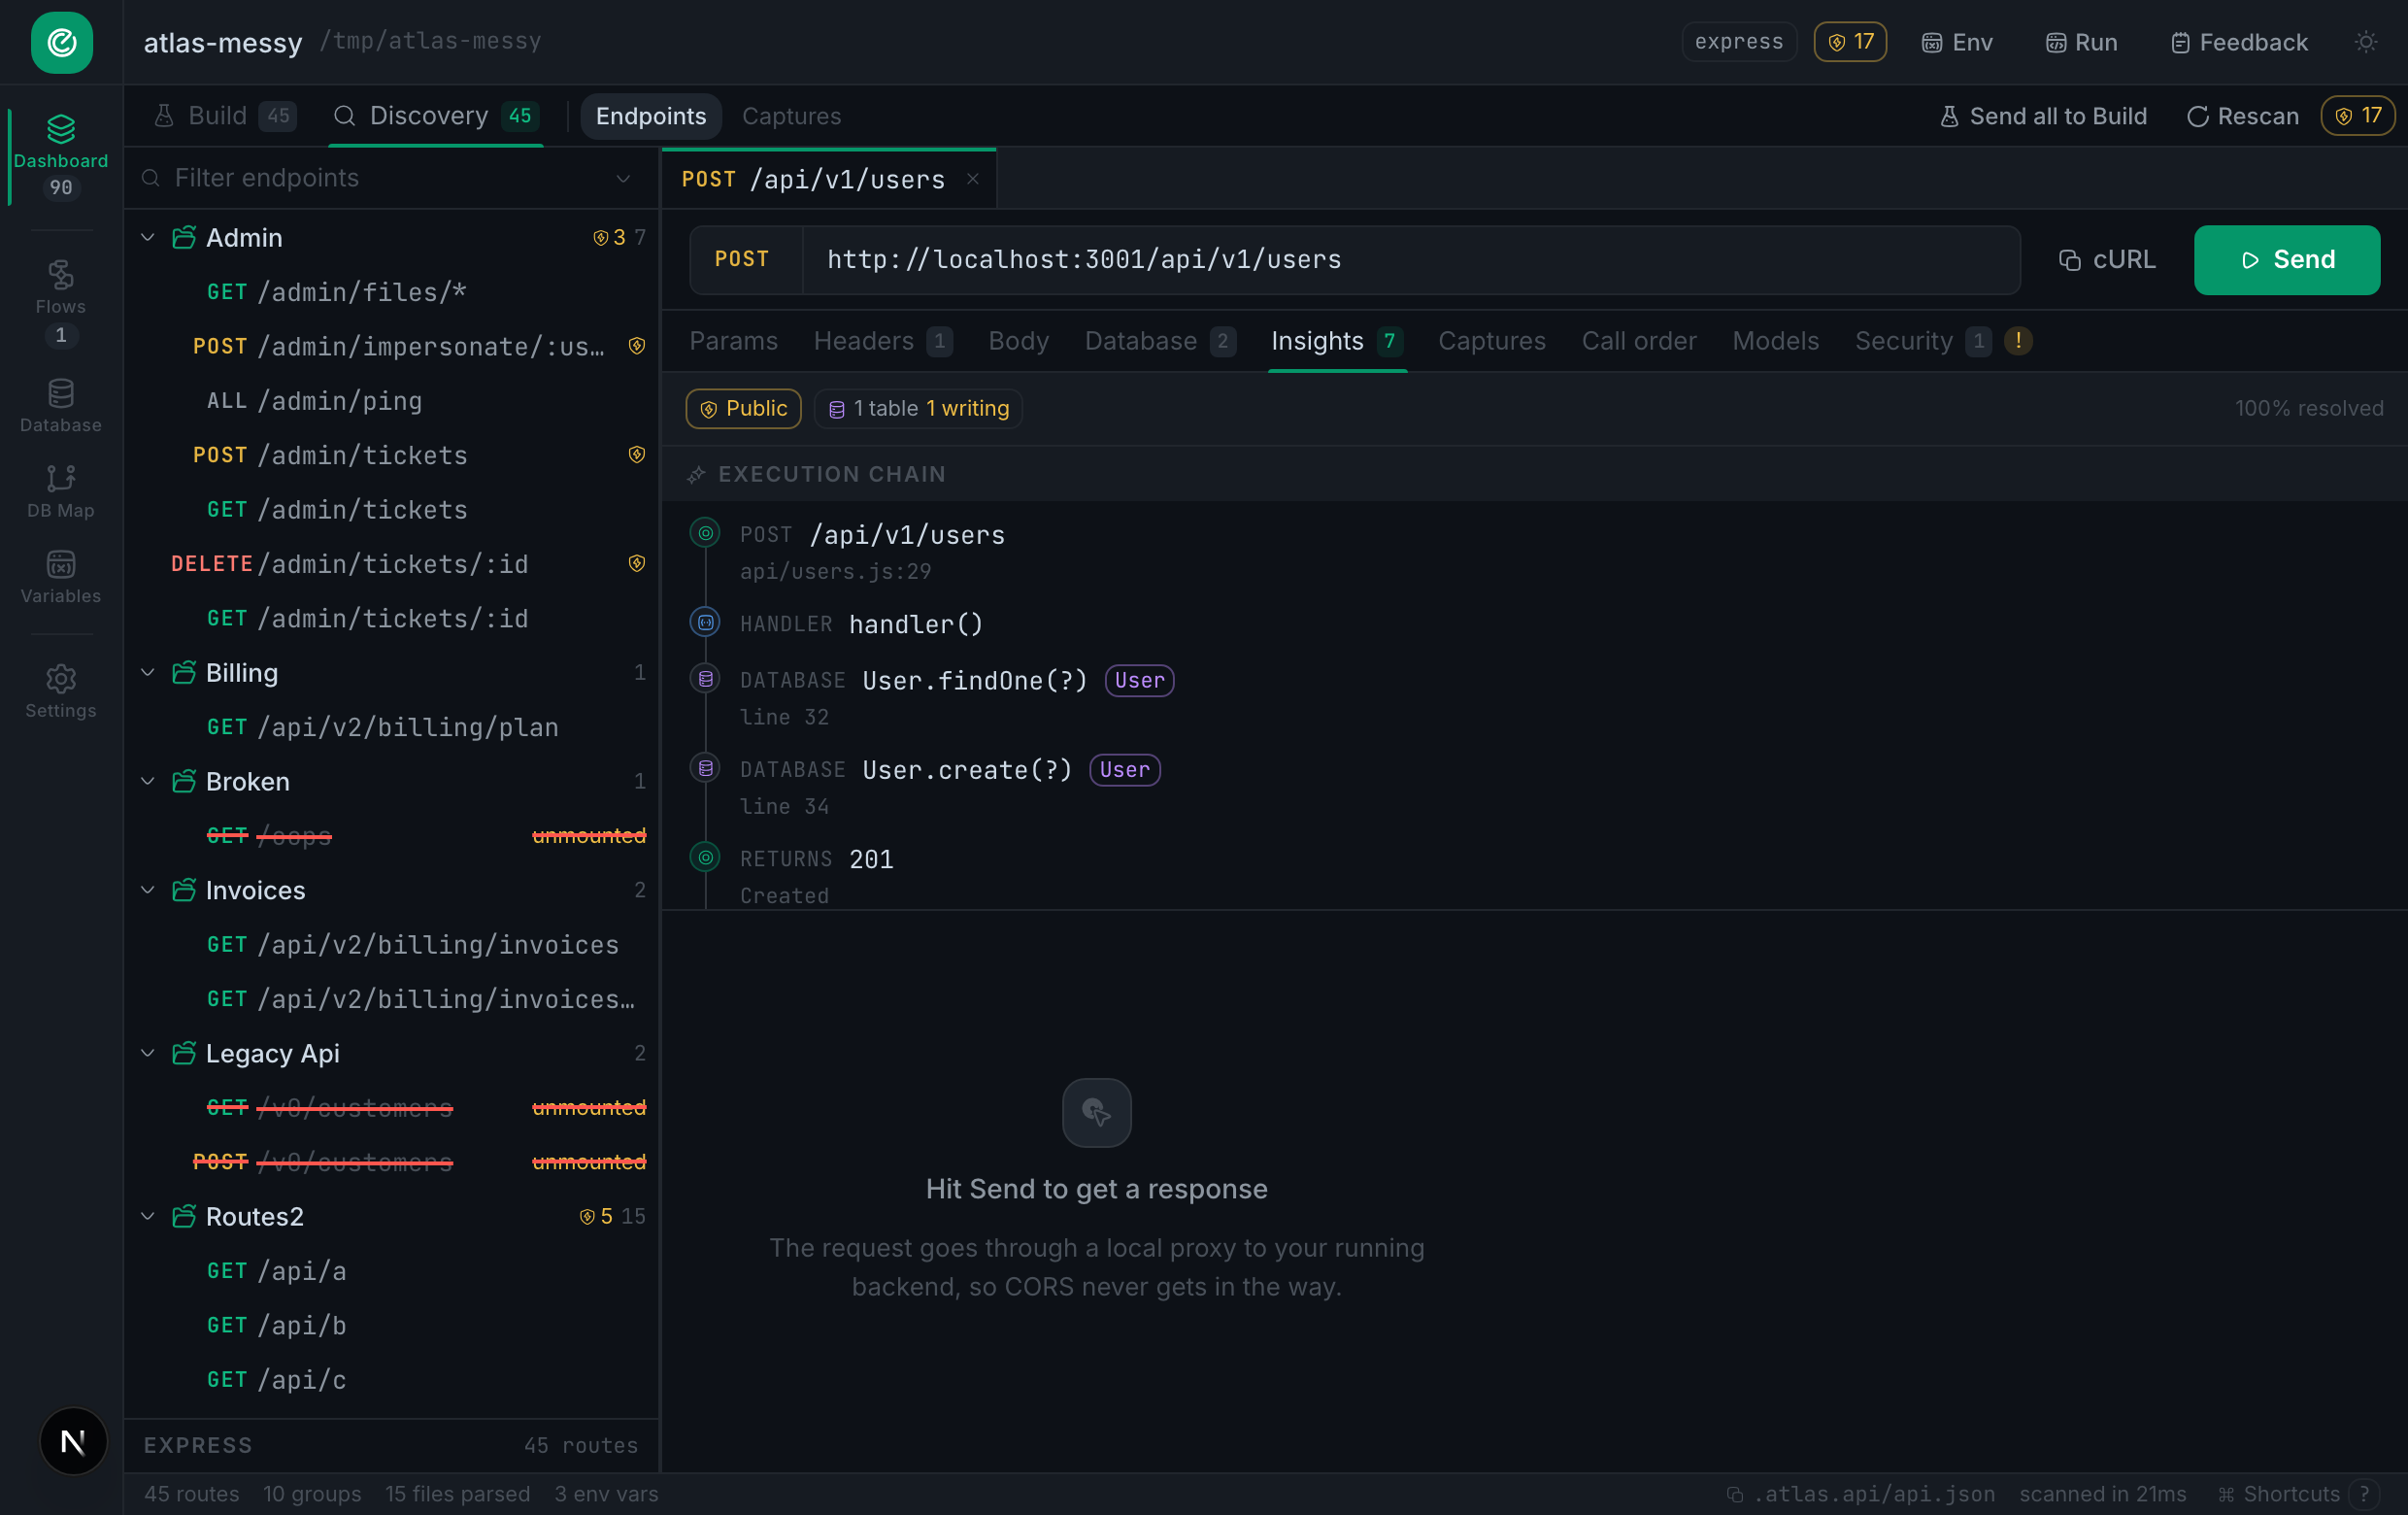Viewport: 2408px width, 1515px height.
Task: Open the Flows sidebar panel
Action: click(61, 302)
